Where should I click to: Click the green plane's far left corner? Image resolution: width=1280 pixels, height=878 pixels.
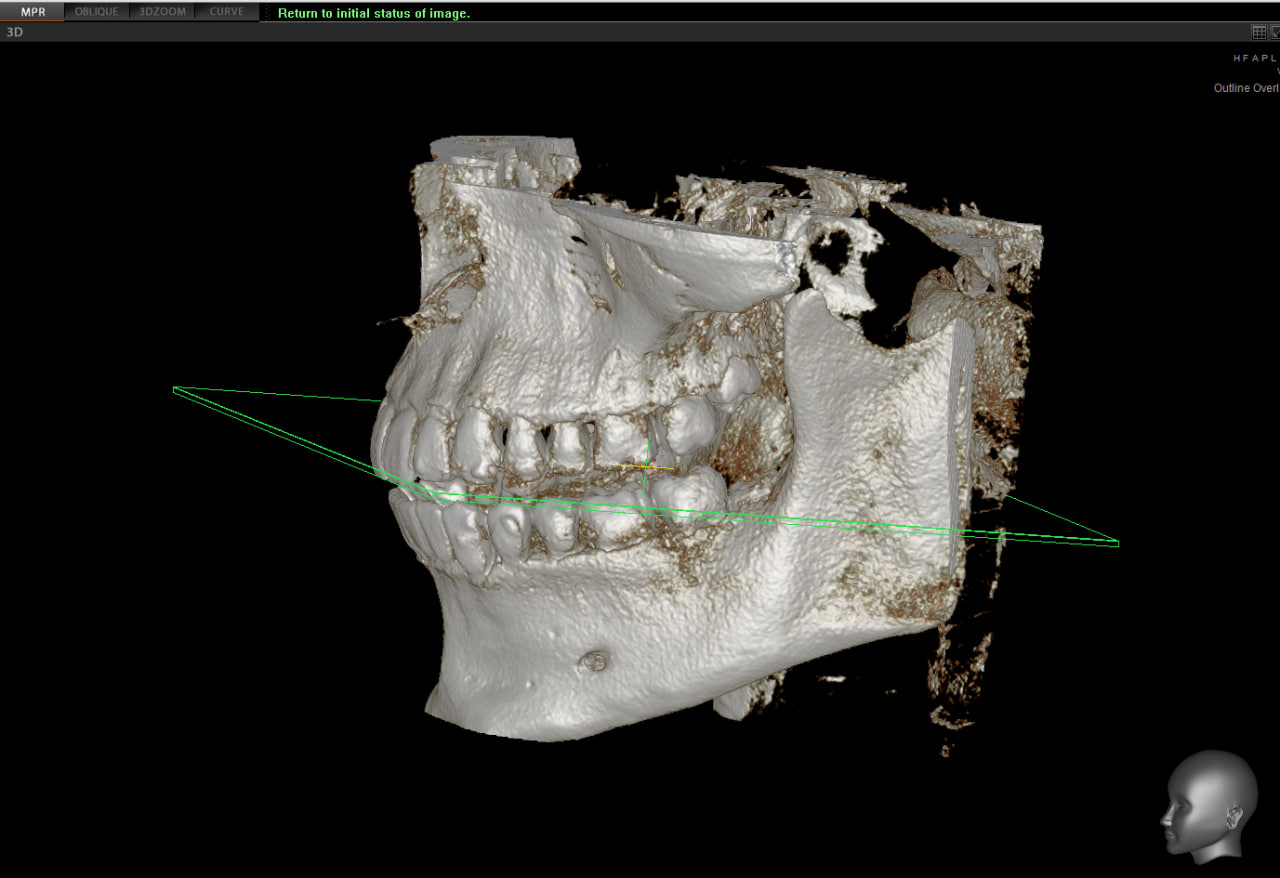175,389
